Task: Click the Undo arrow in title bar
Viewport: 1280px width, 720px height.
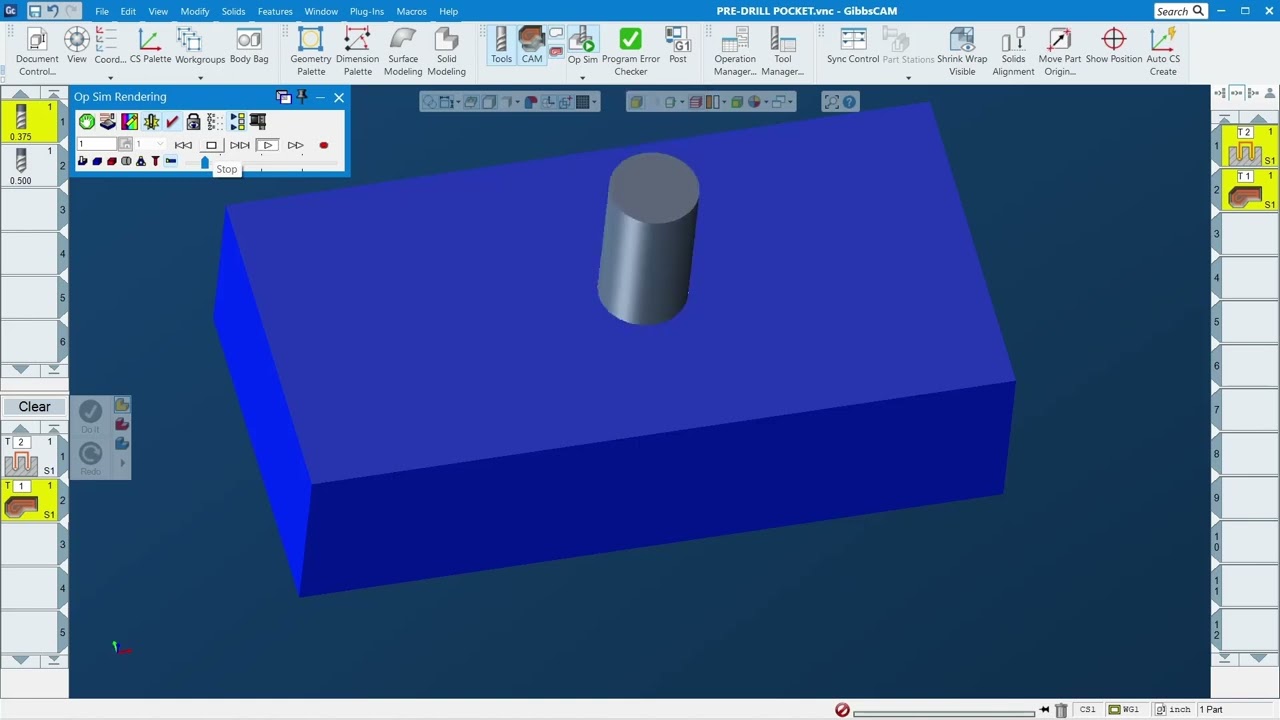Action: 52,11
